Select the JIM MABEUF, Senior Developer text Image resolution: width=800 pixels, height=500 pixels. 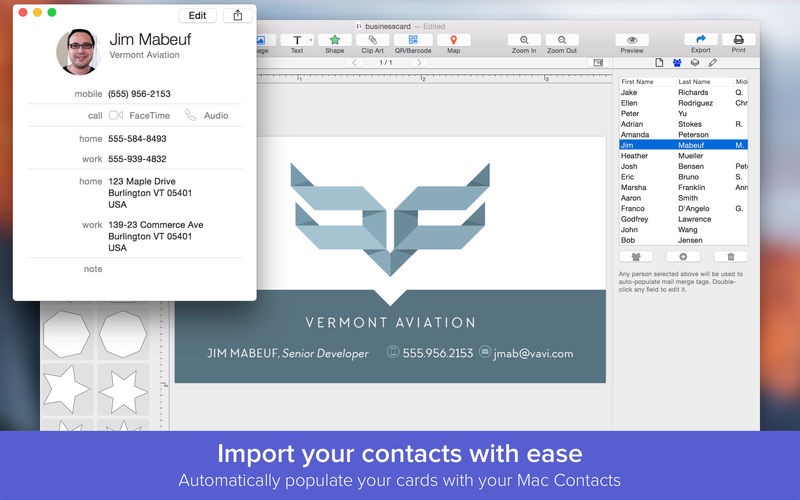[x=288, y=353]
